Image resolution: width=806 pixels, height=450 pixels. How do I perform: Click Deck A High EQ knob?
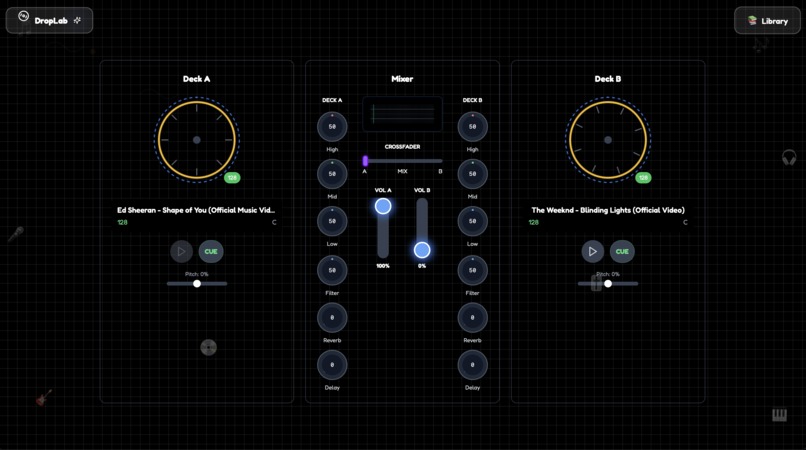tap(332, 127)
